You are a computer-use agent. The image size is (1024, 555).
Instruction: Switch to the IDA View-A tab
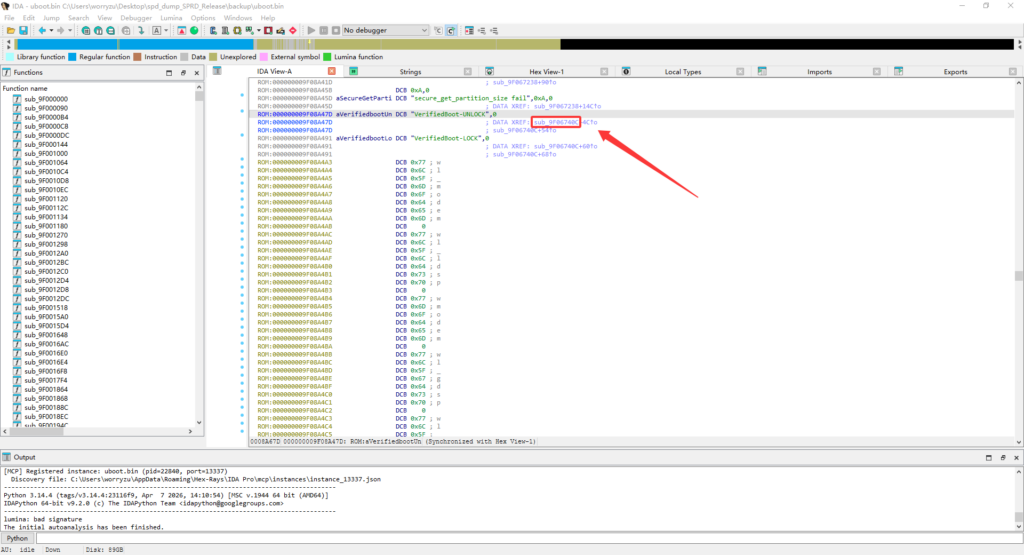tap(274, 72)
